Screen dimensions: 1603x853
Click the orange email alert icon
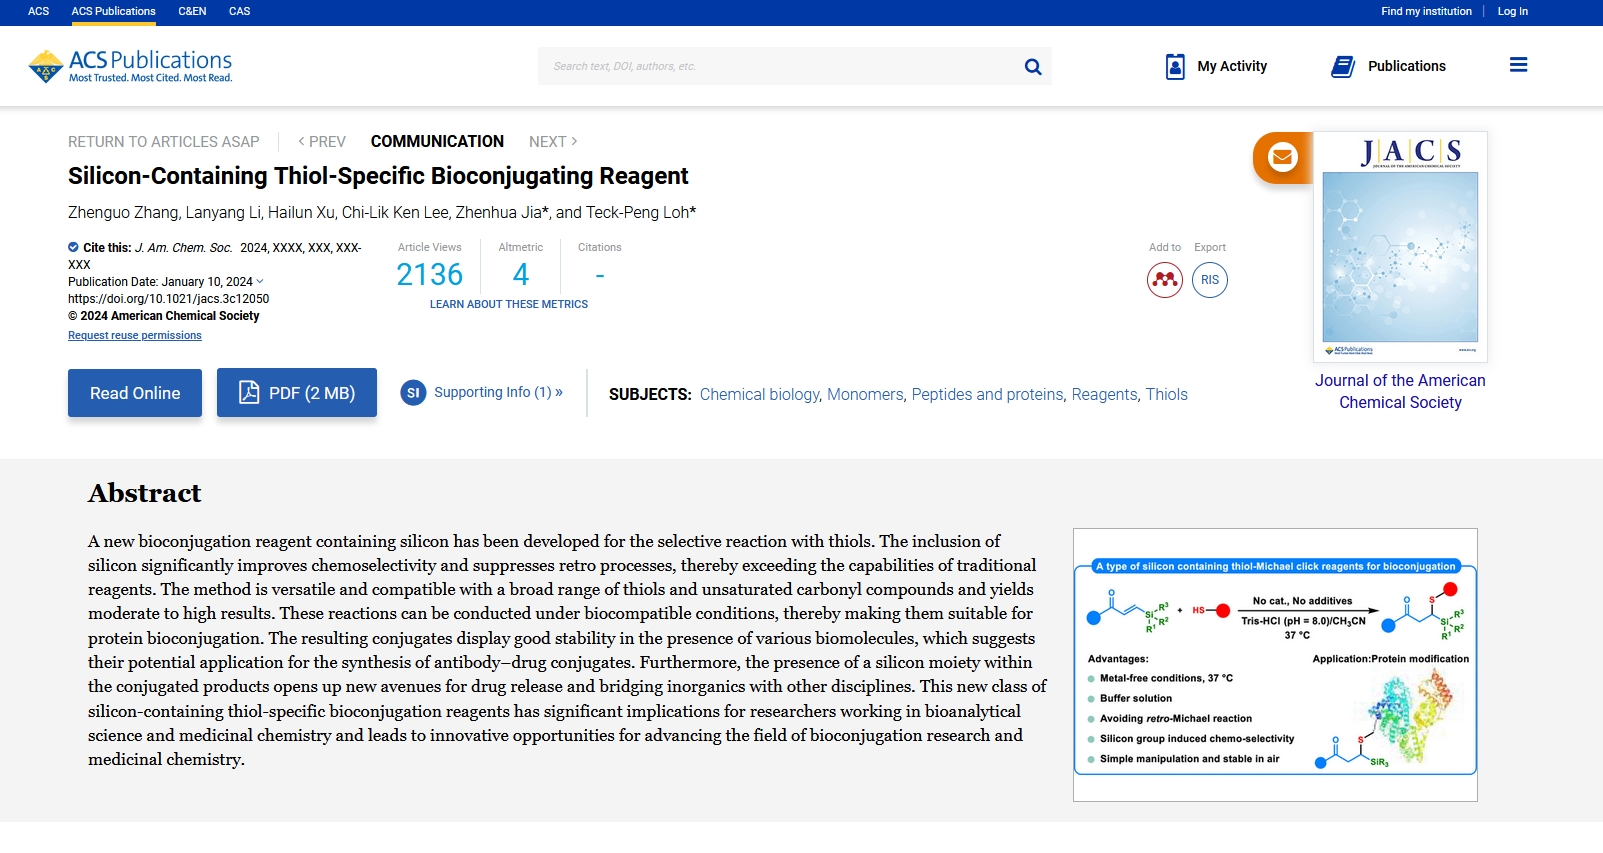[1282, 157]
